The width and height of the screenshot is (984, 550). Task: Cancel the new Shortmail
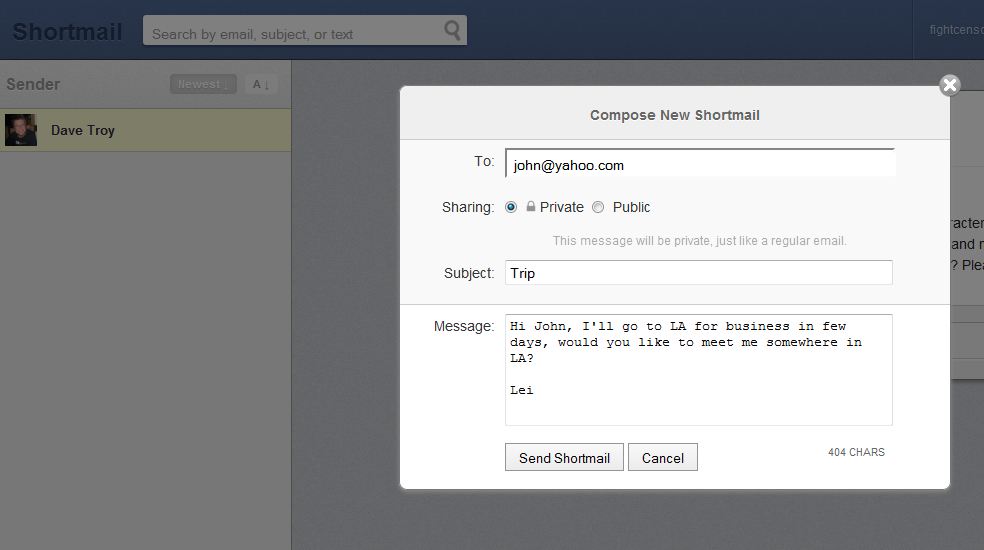point(663,458)
